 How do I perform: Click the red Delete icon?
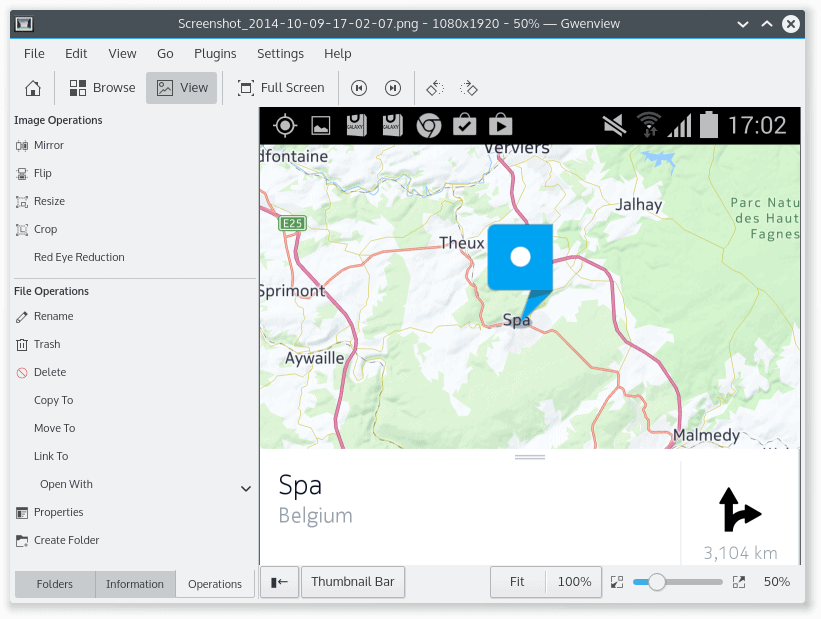click(x=22, y=373)
